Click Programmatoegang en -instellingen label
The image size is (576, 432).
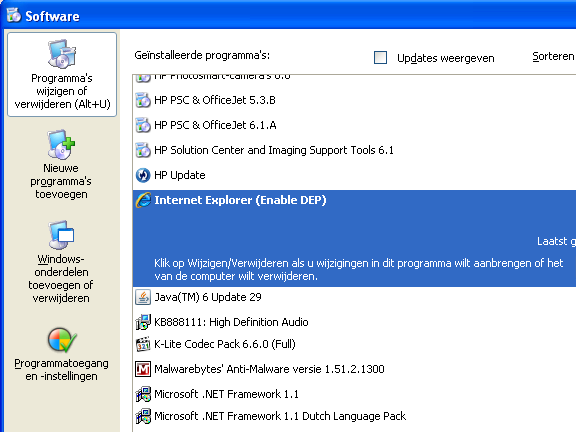click(61, 370)
